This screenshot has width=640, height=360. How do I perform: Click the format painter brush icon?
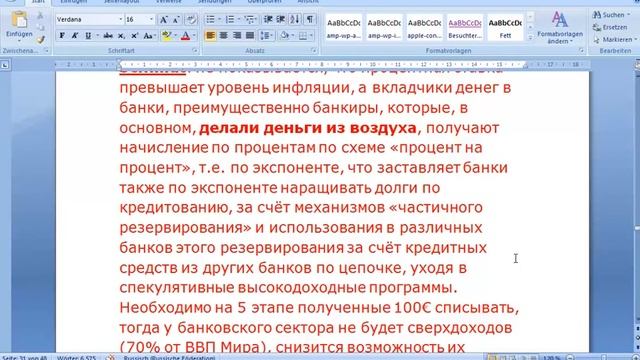click(x=40, y=39)
